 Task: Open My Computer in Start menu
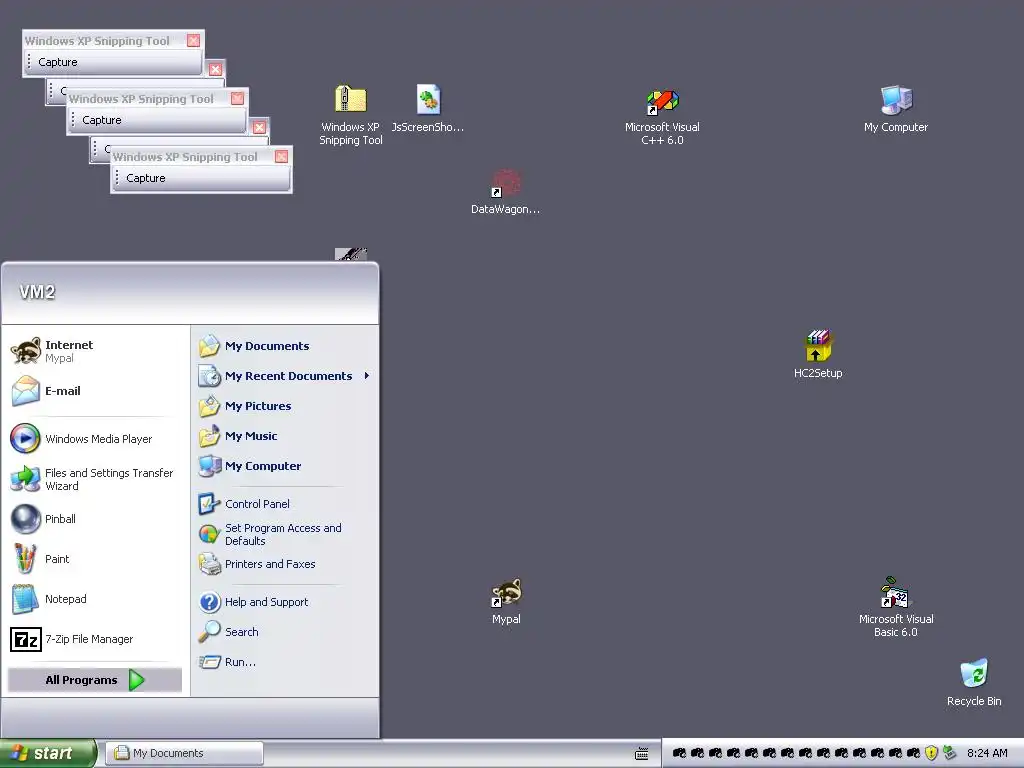pos(284,466)
